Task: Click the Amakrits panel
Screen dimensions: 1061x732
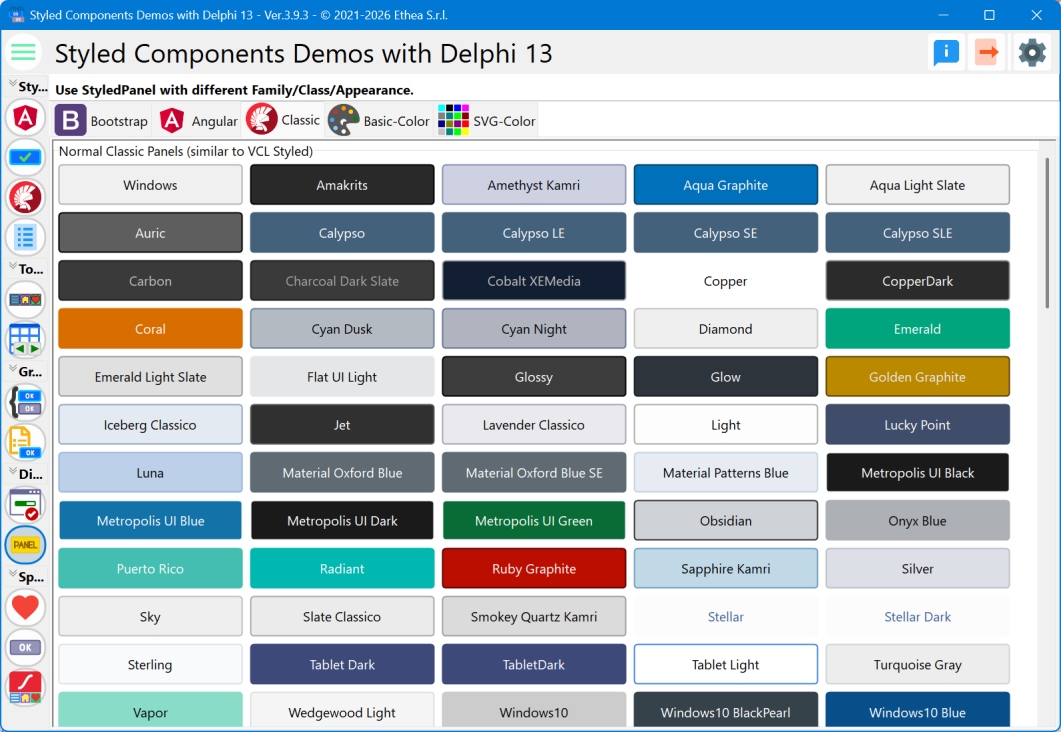Action: [x=342, y=185]
